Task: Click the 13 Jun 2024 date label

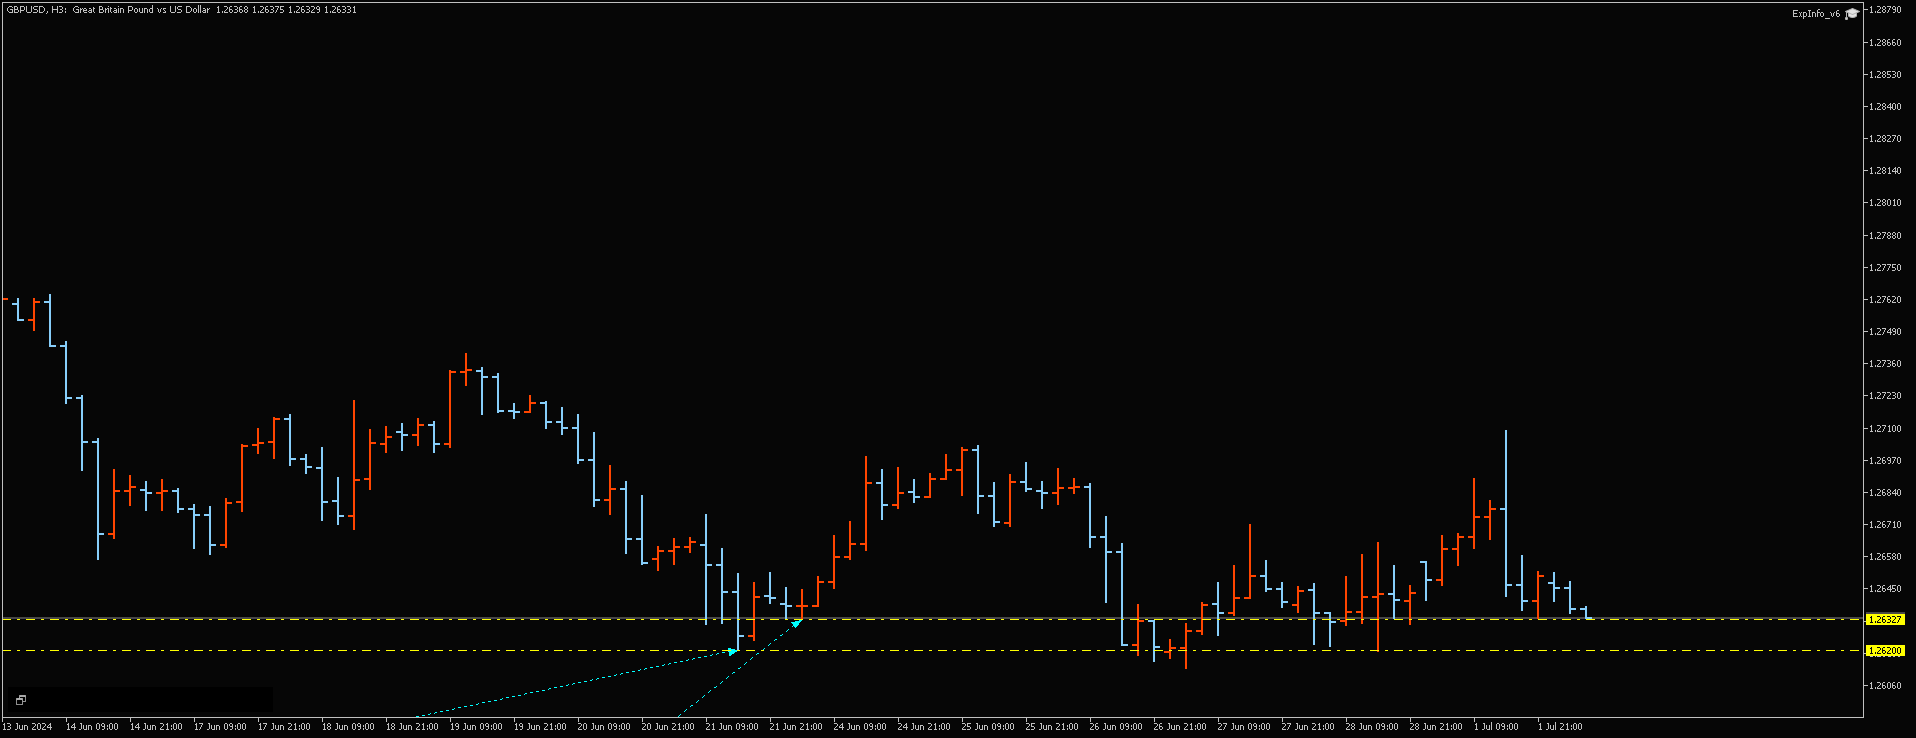Action: click(x=27, y=727)
